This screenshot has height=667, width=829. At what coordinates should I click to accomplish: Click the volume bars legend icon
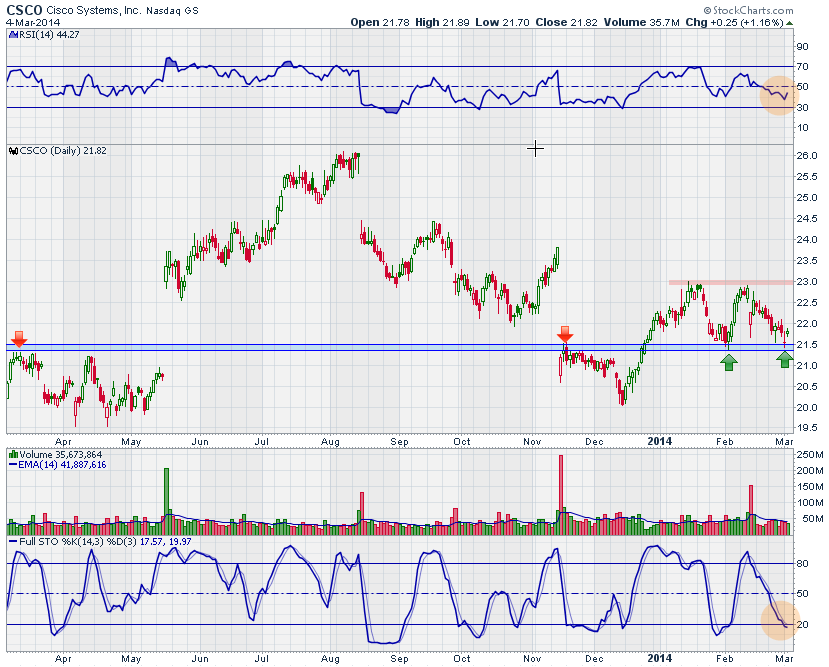click(14, 455)
